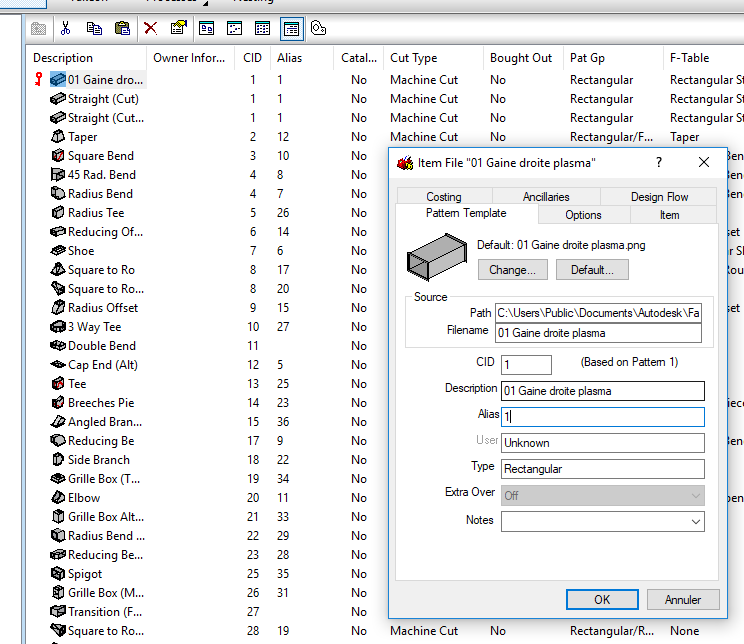This screenshot has height=644, width=744.
Task: Click the Cut scissors toolbar icon
Action: click(66, 28)
